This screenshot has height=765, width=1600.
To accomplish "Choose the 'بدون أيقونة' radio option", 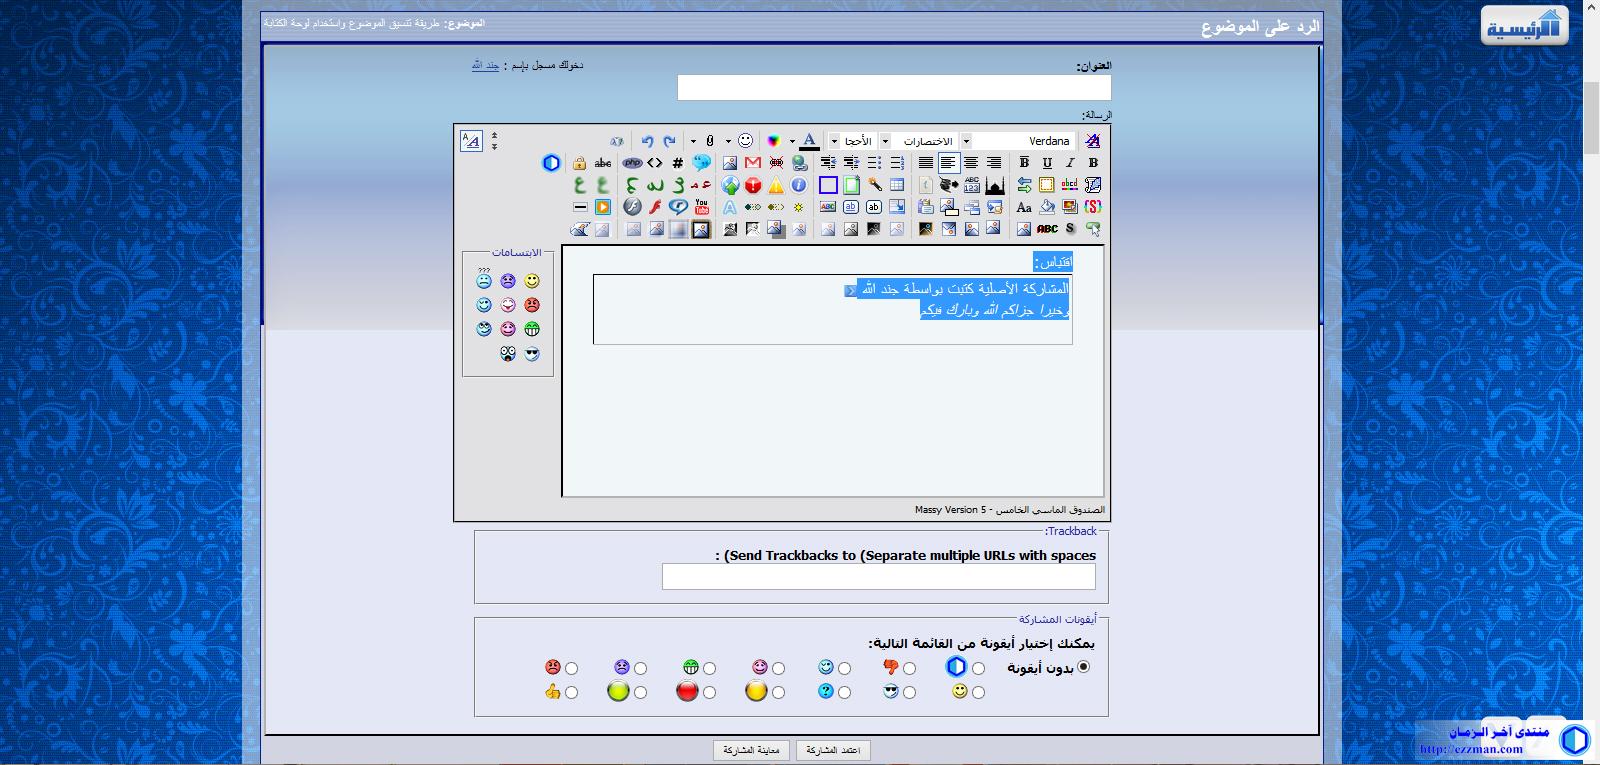I will click(1084, 667).
